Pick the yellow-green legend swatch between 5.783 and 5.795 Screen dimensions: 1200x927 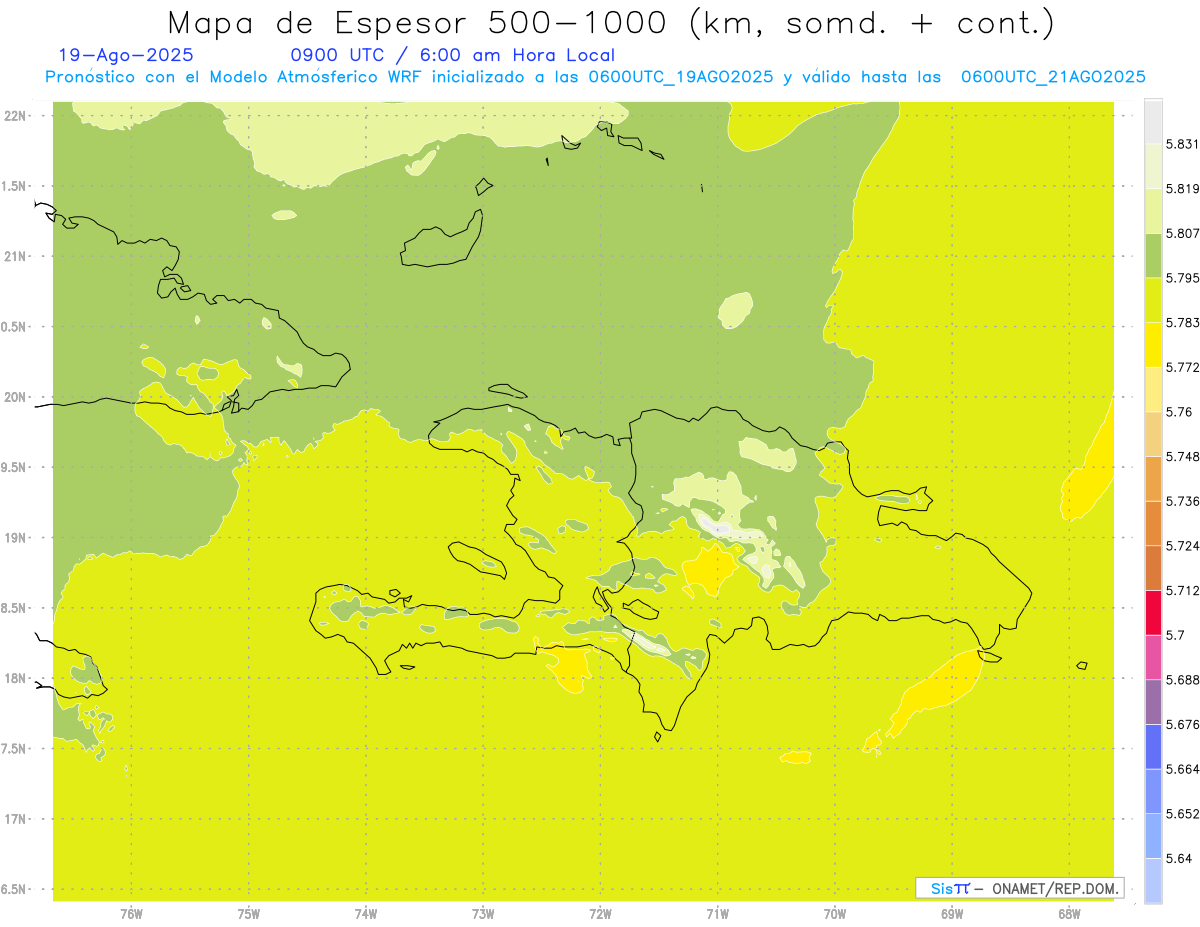[x=1153, y=300]
